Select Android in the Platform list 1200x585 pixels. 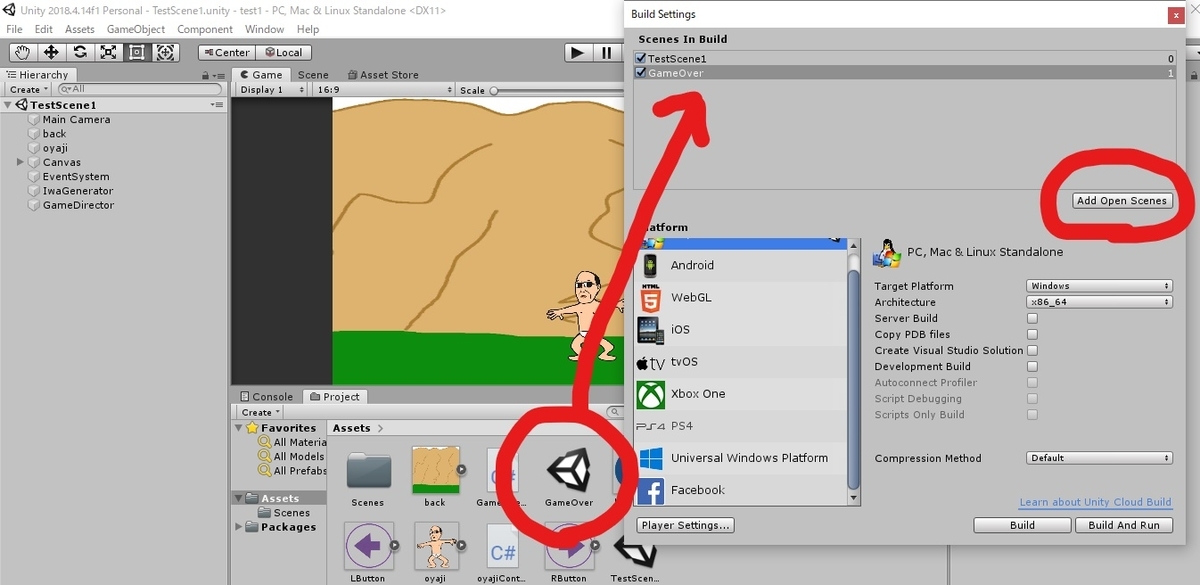[742, 265]
